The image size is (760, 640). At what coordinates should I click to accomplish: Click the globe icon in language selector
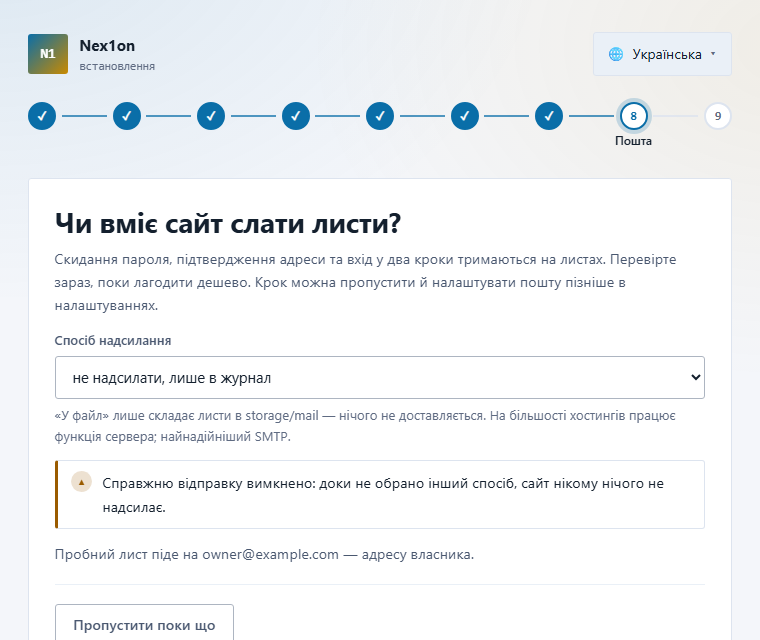coord(616,54)
